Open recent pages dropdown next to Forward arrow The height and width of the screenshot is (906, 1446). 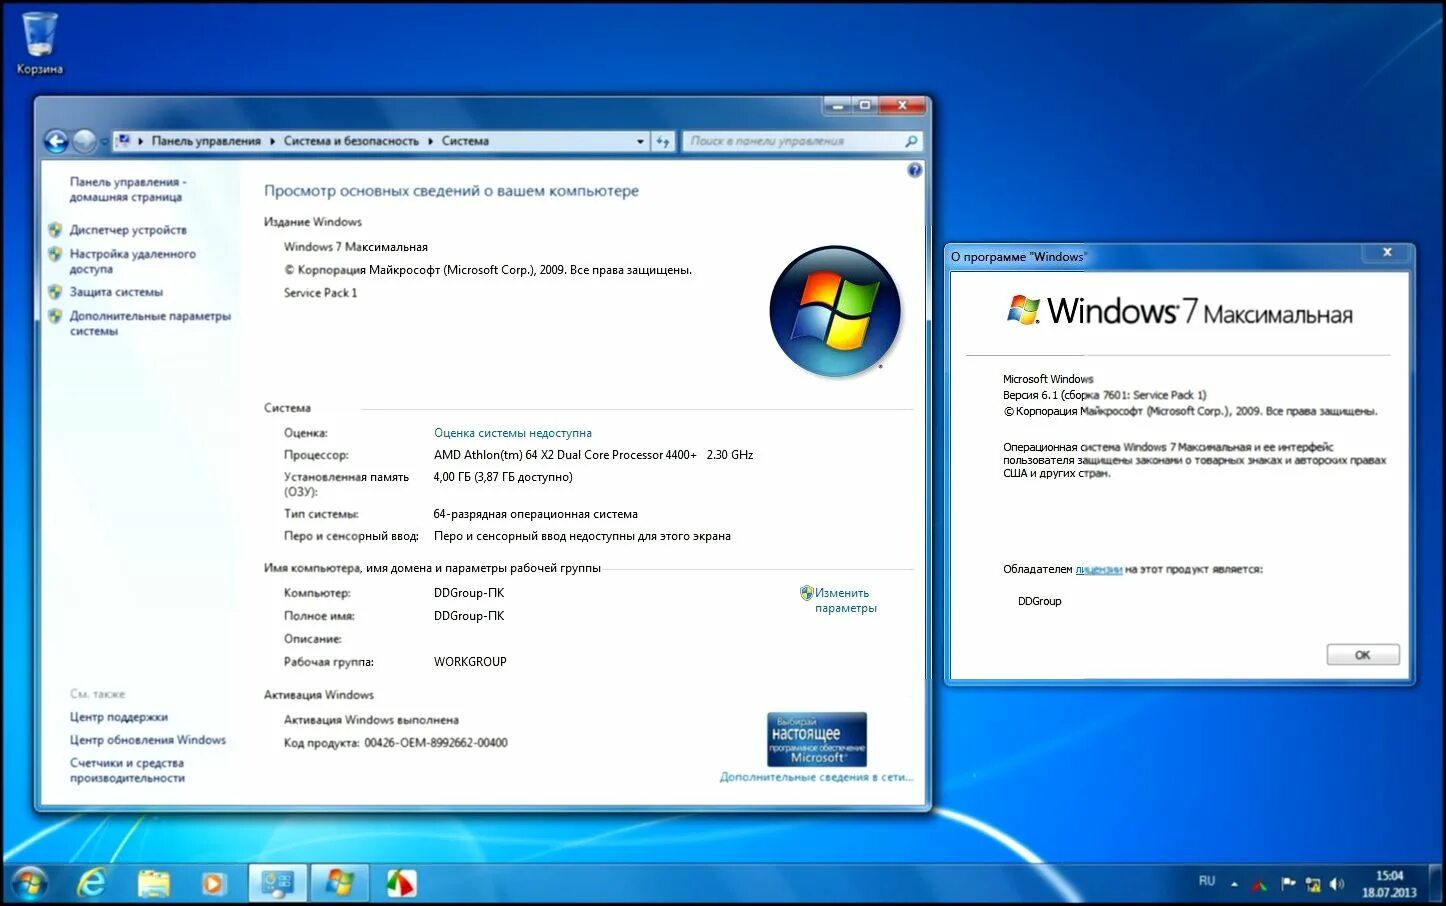click(104, 142)
